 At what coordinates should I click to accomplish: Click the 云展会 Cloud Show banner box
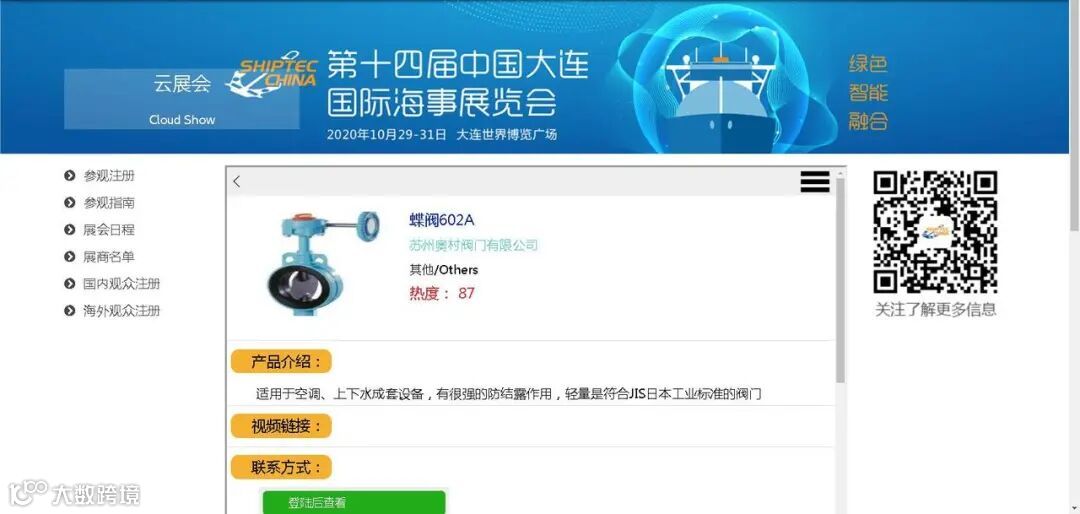pos(182,99)
